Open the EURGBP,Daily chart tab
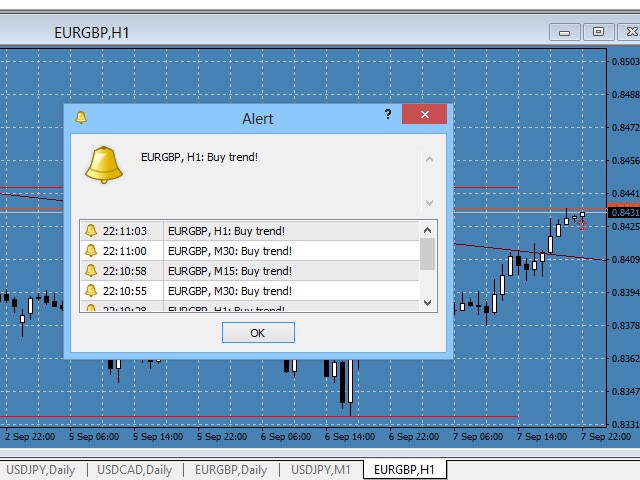 pyautogui.click(x=230, y=470)
